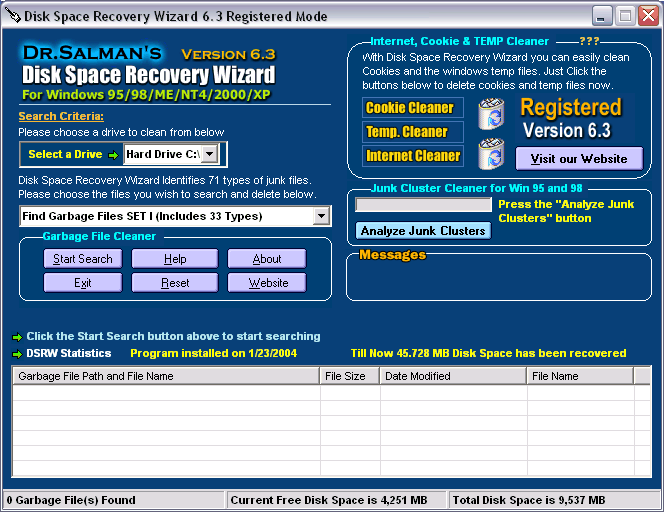Click the ??? help link in cleaner panel
Image resolution: width=664 pixels, height=512 pixels.
tap(589, 41)
